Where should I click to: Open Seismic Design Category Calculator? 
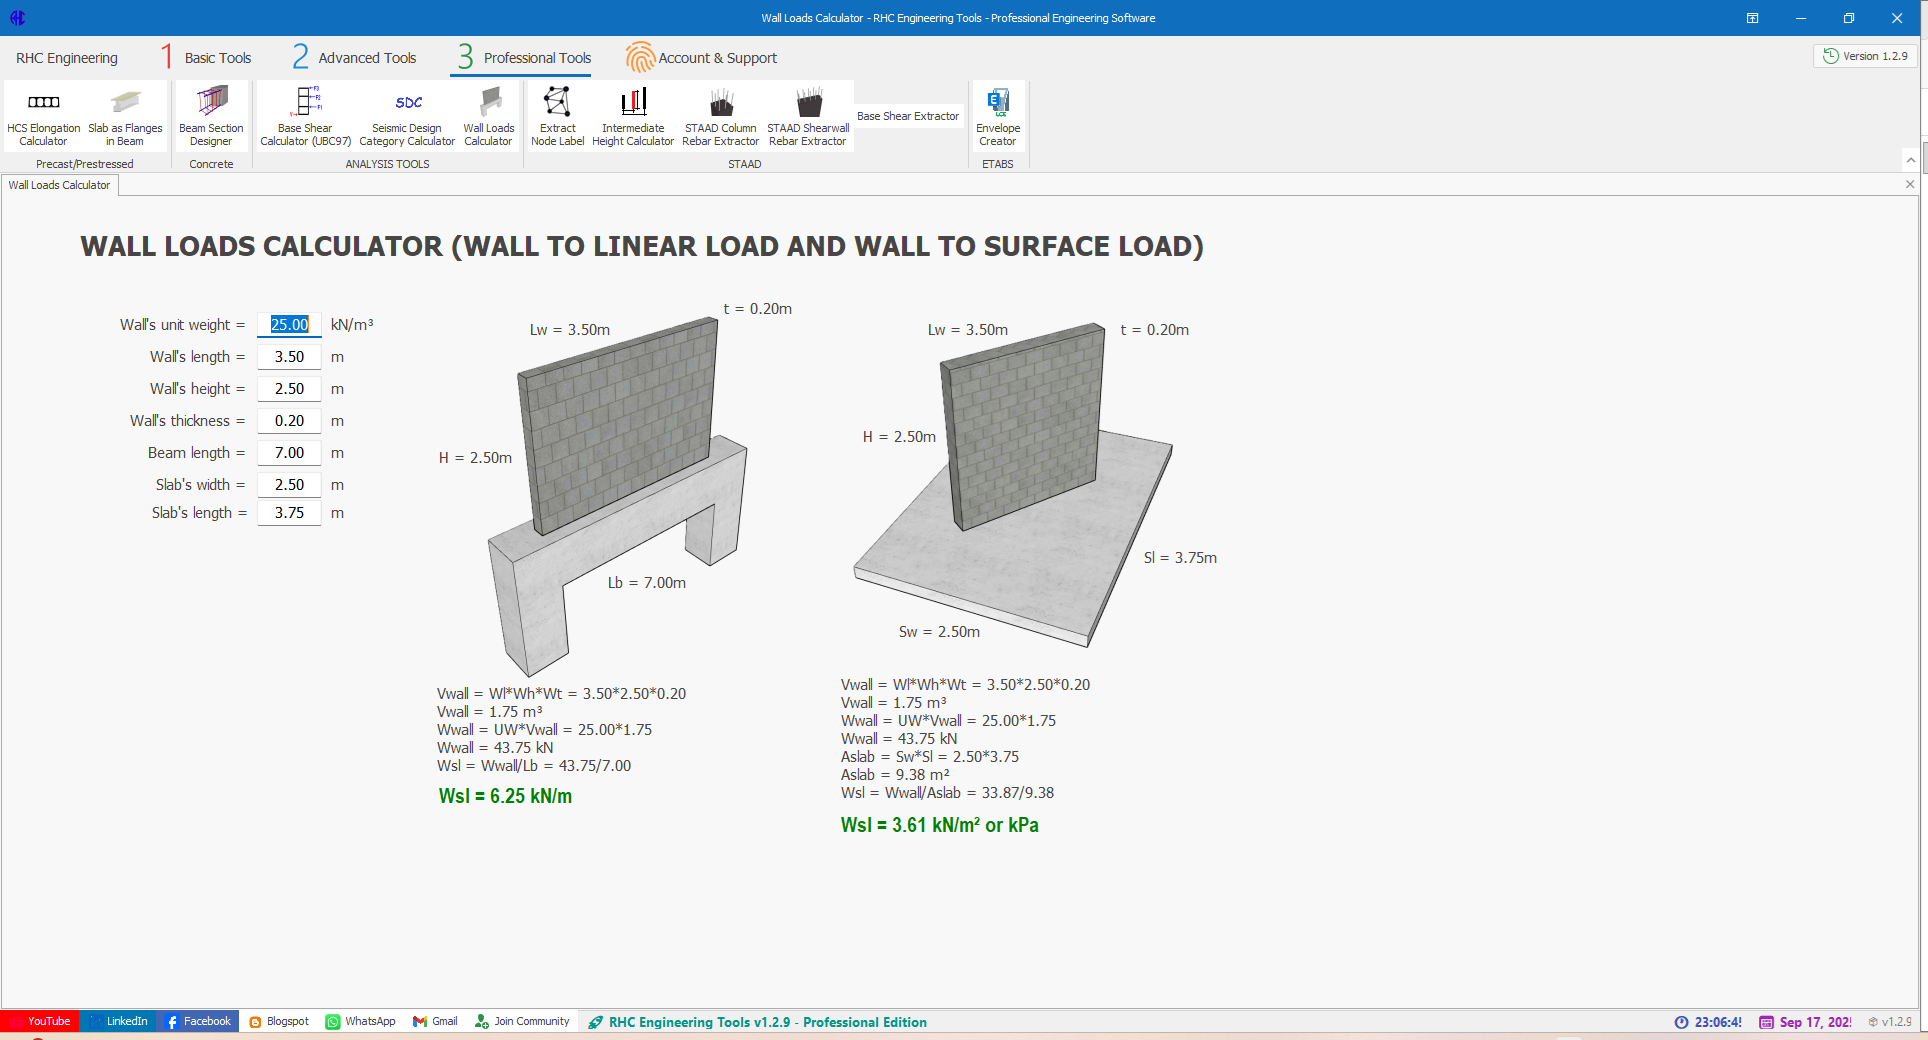tap(407, 117)
